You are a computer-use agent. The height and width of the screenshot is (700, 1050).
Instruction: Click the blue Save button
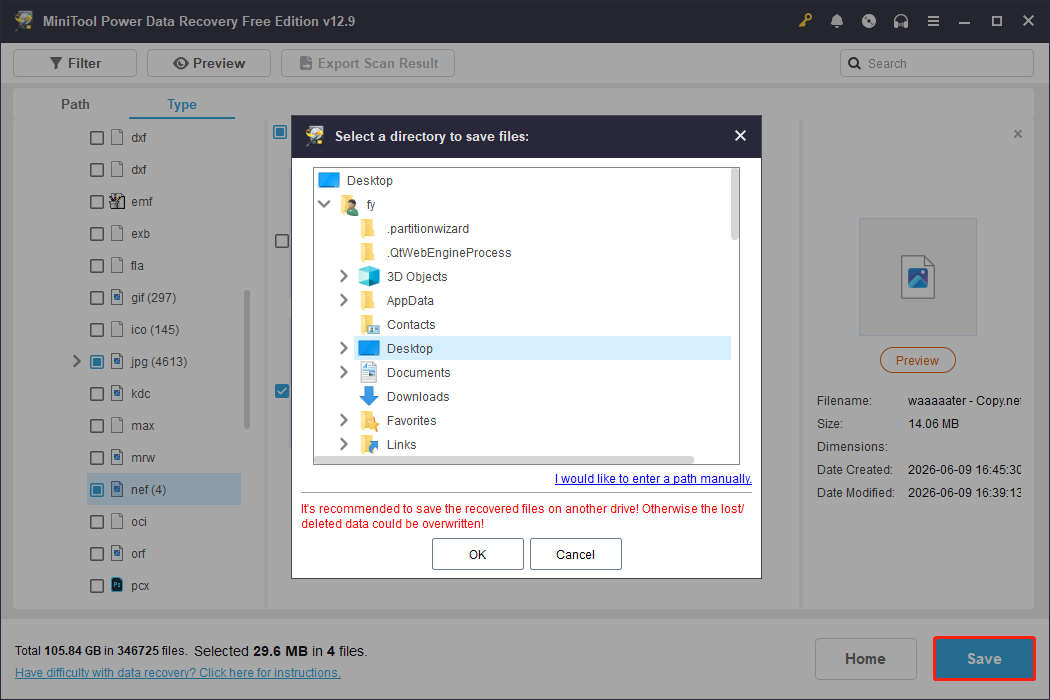984,658
